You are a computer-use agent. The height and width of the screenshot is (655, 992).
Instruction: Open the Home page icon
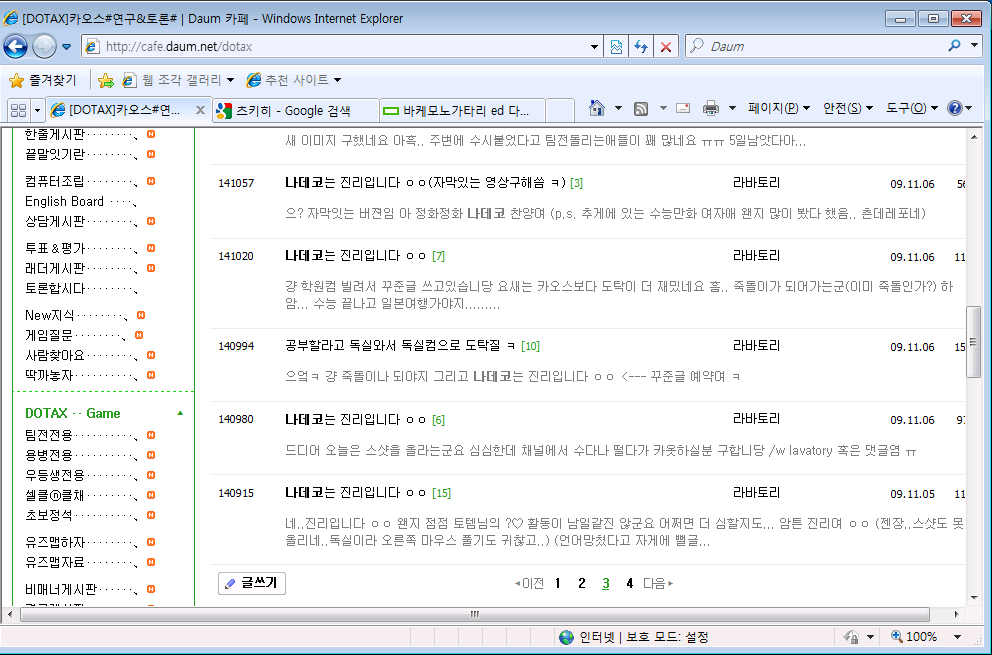(597, 108)
